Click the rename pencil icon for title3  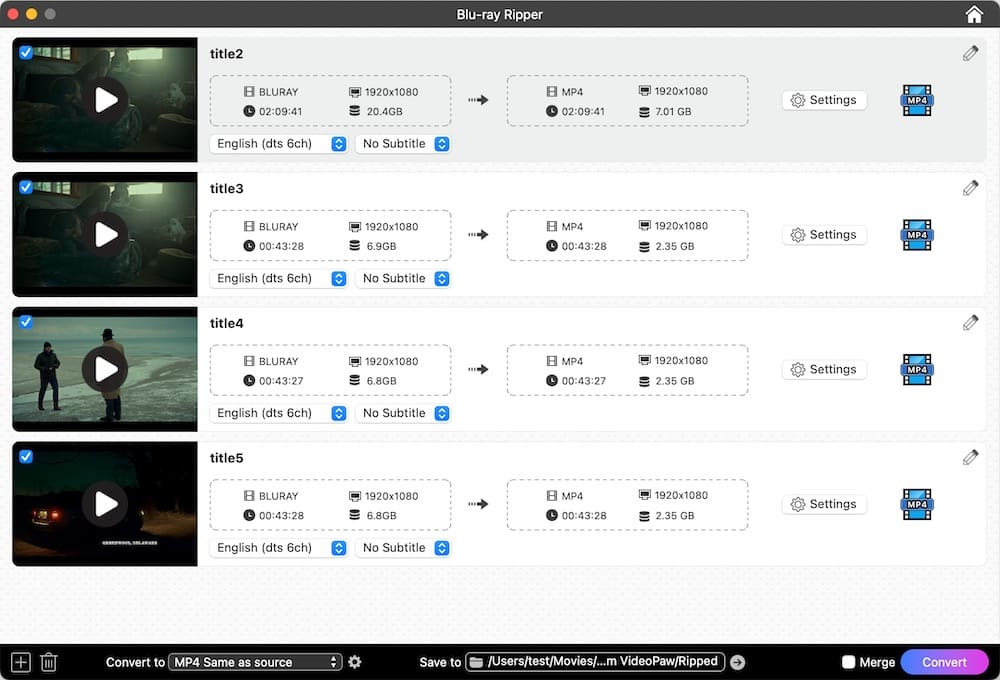(x=969, y=187)
